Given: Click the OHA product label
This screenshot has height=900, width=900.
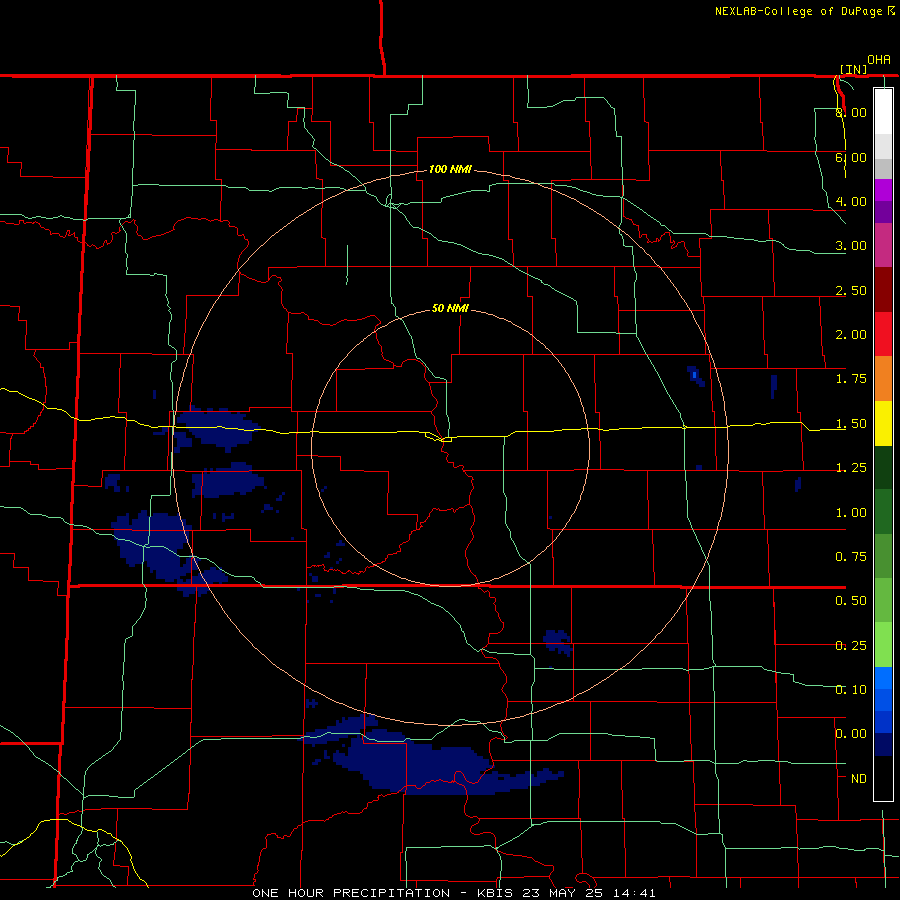Looking at the screenshot, I should (x=879, y=60).
